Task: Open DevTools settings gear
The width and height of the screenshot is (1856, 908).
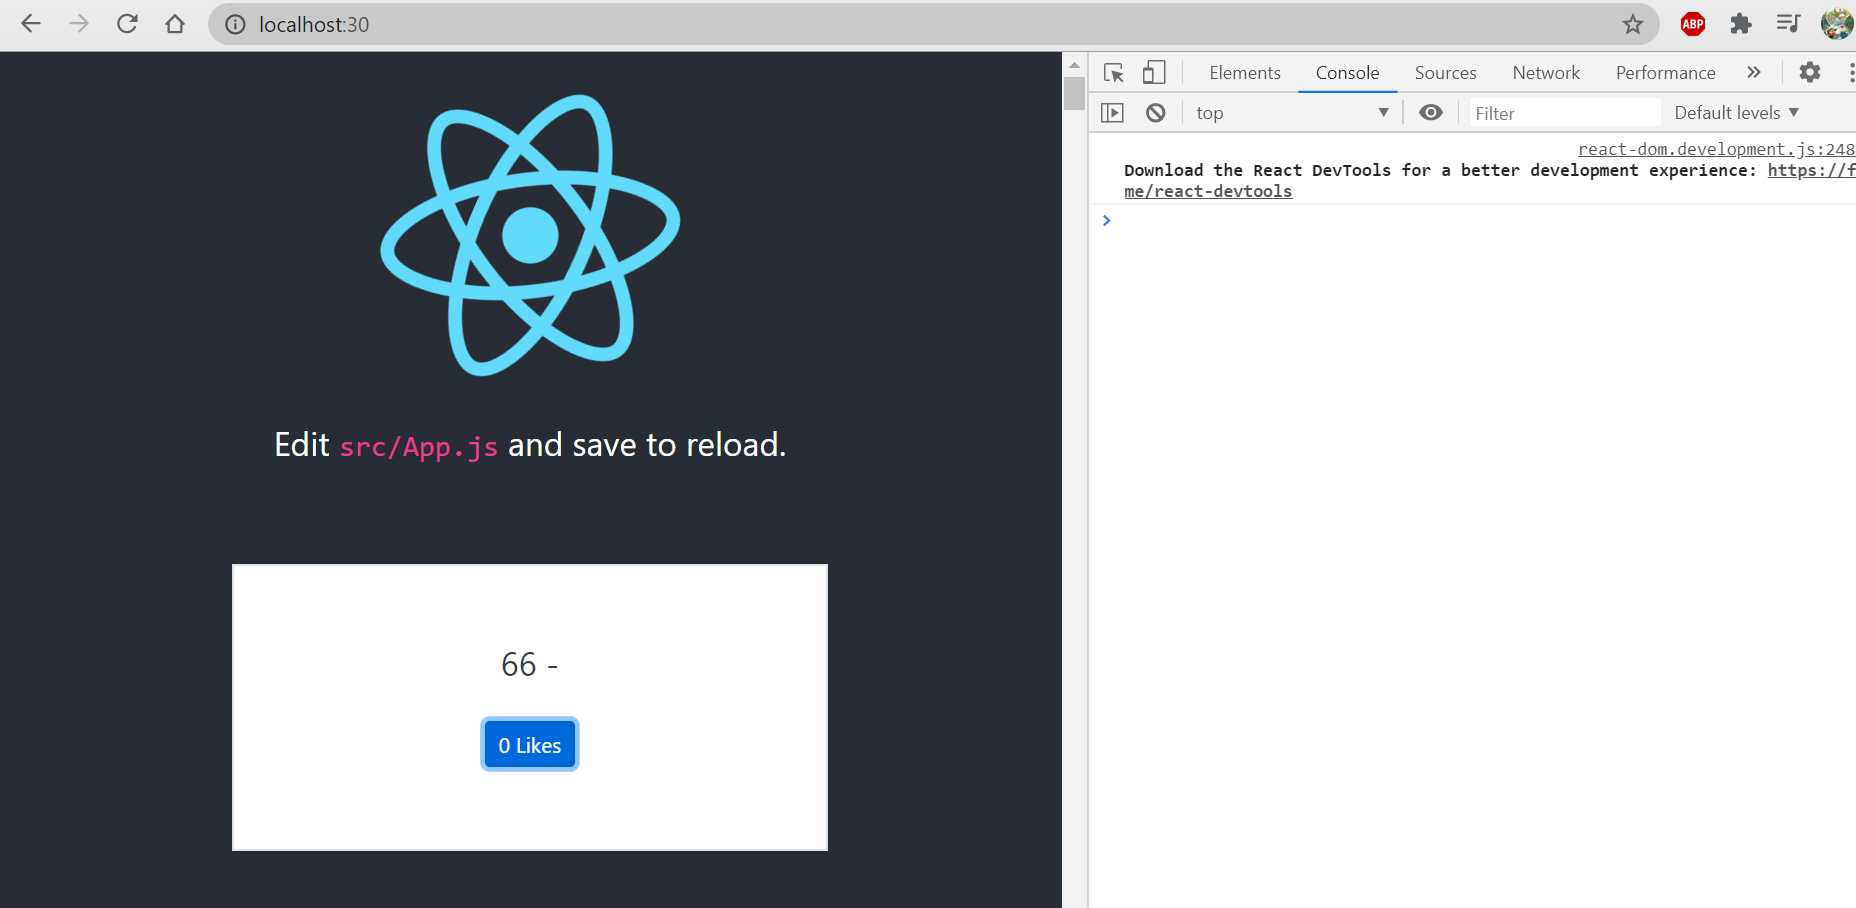Action: pos(1810,72)
